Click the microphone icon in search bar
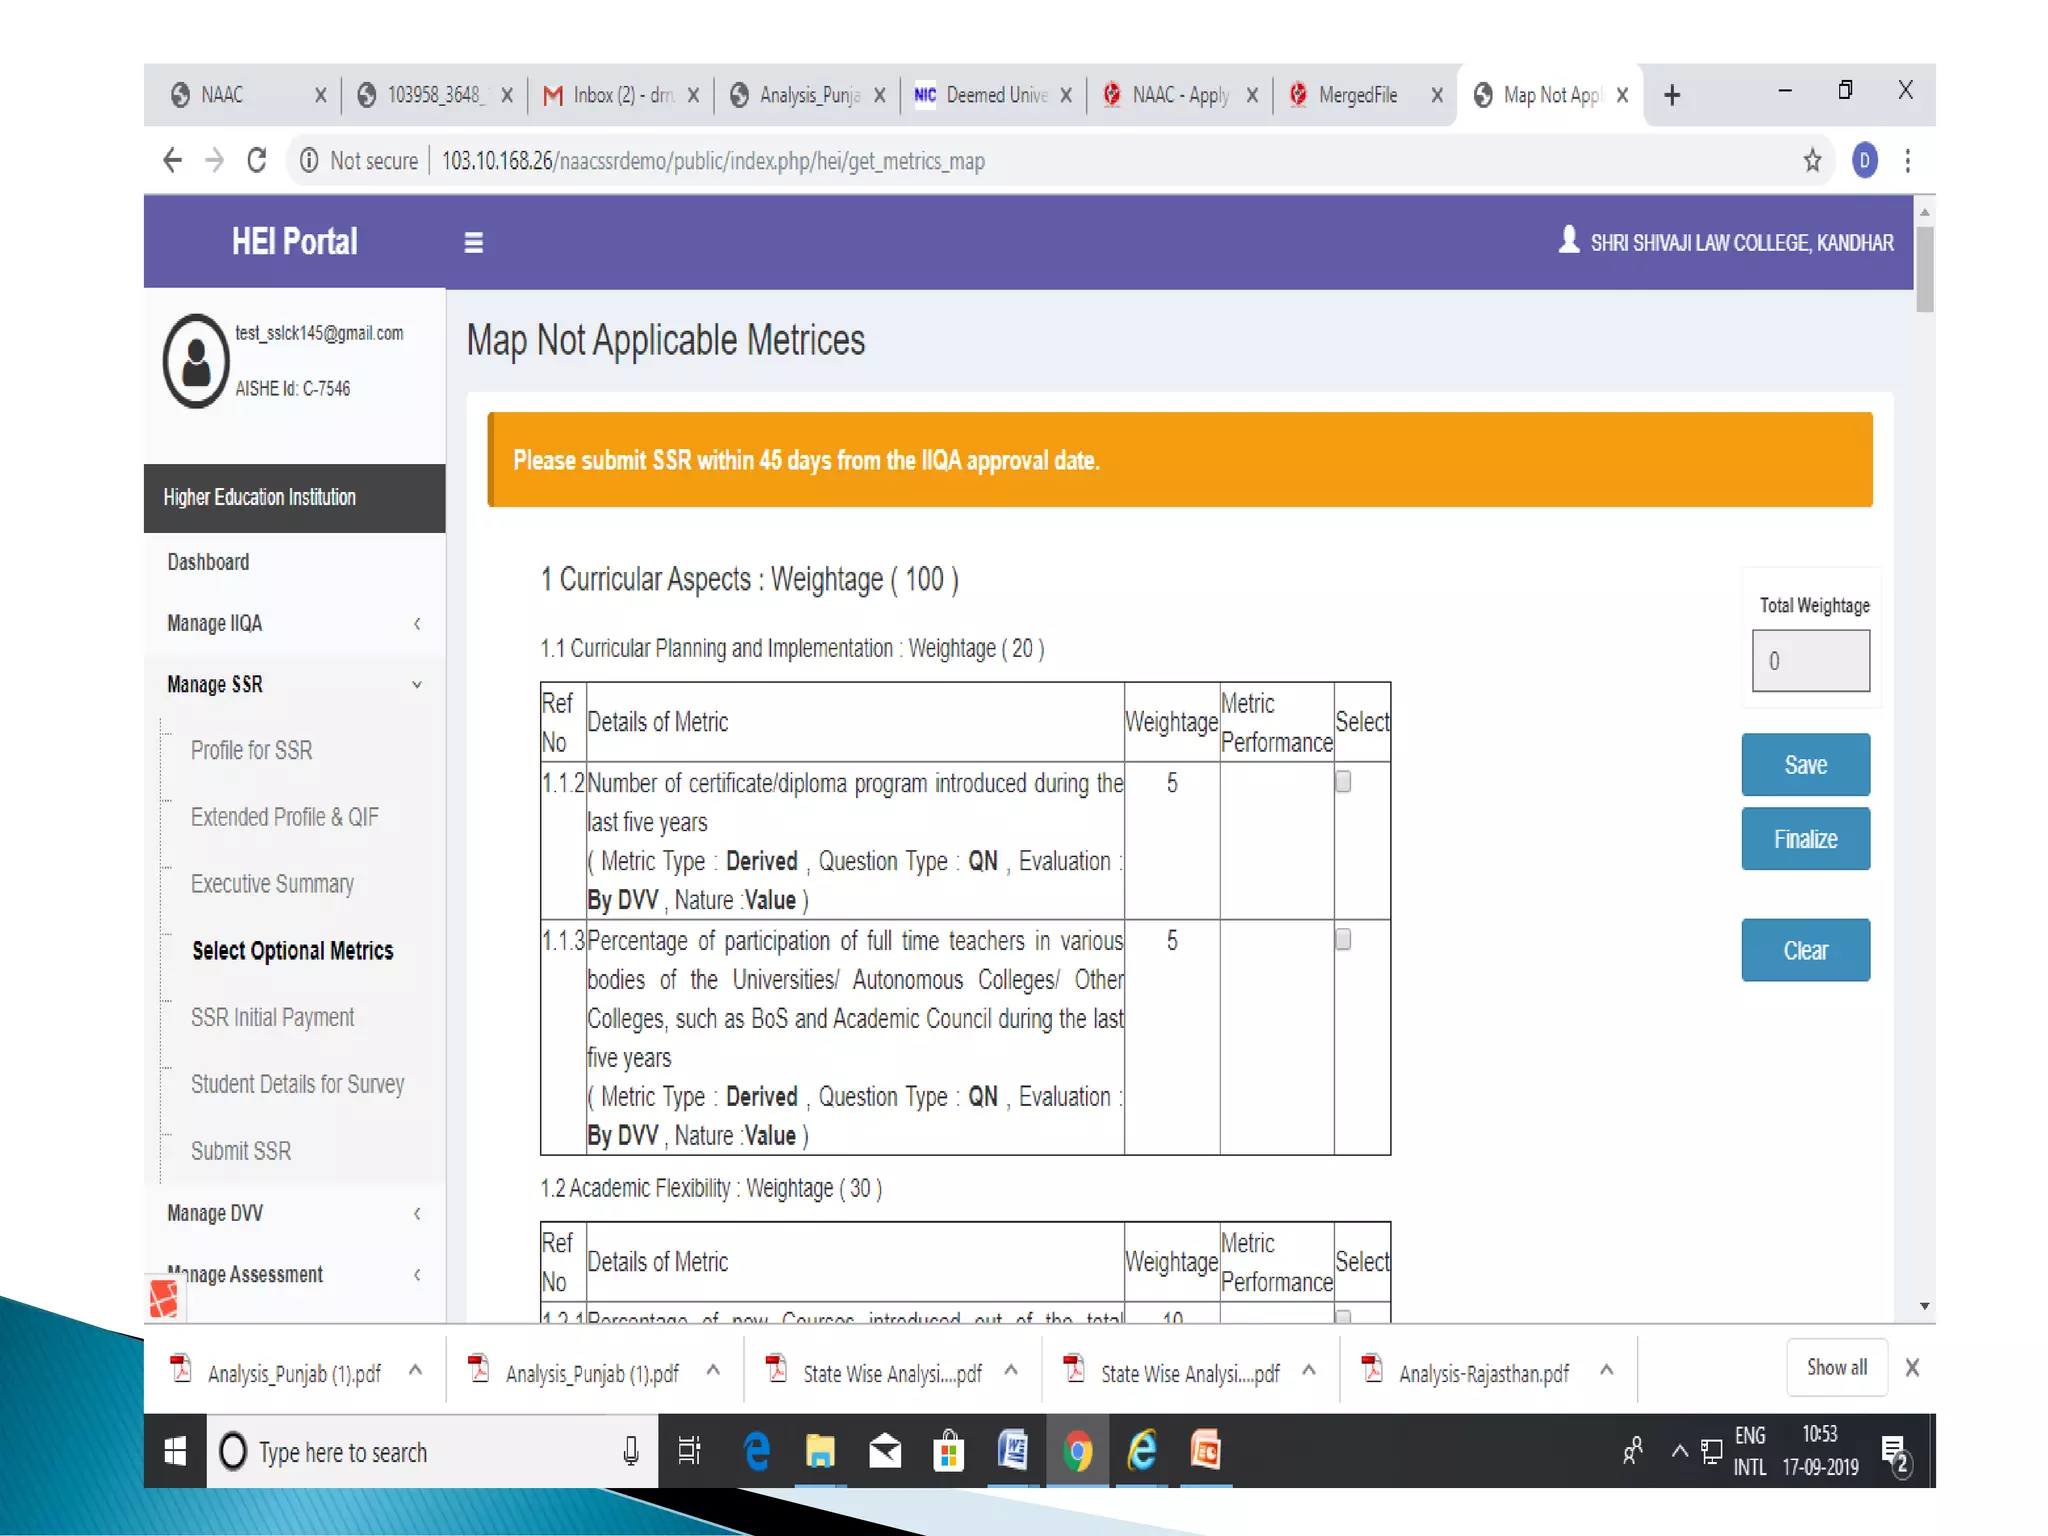Image resolution: width=2048 pixels, height=1536 pixels. [631, 1451]
